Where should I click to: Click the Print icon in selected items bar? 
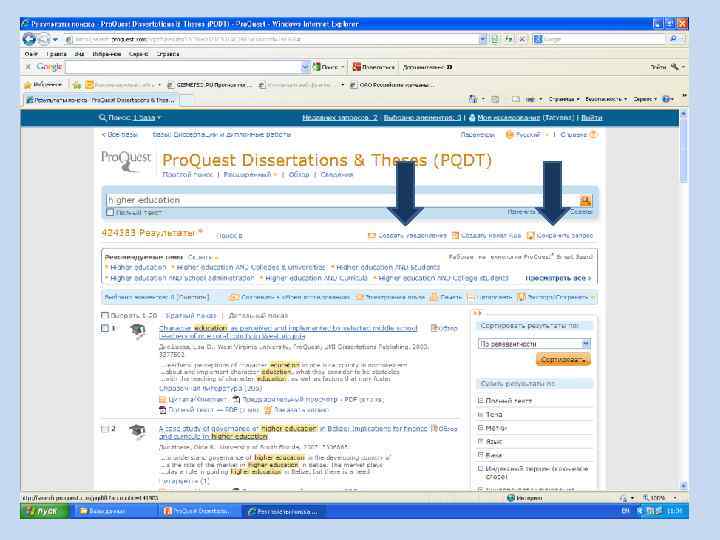[433, 298]
